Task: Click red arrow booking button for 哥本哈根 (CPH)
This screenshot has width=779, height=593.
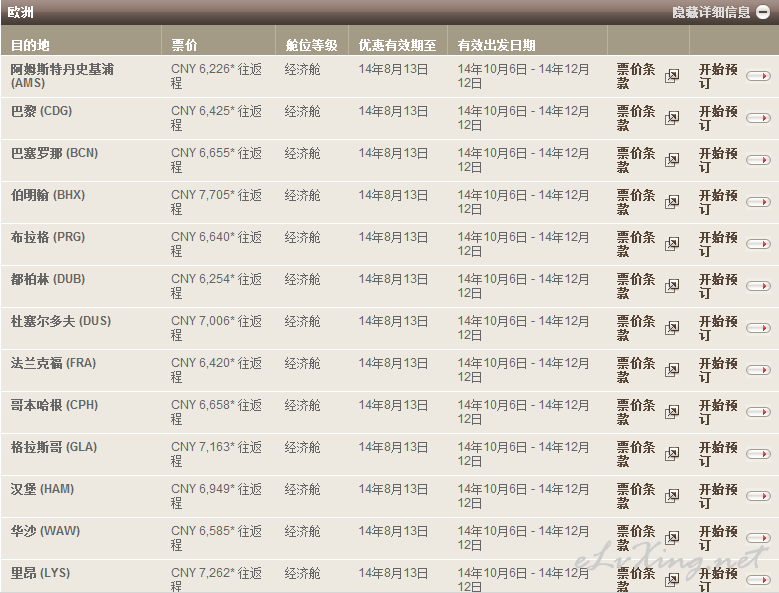Action: pos(758,412)
